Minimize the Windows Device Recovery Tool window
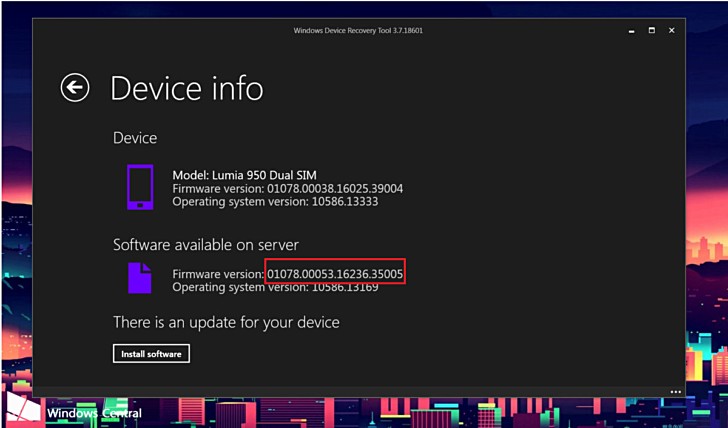The width and height of the screenshot is (728, 428). tap(631, 31)
